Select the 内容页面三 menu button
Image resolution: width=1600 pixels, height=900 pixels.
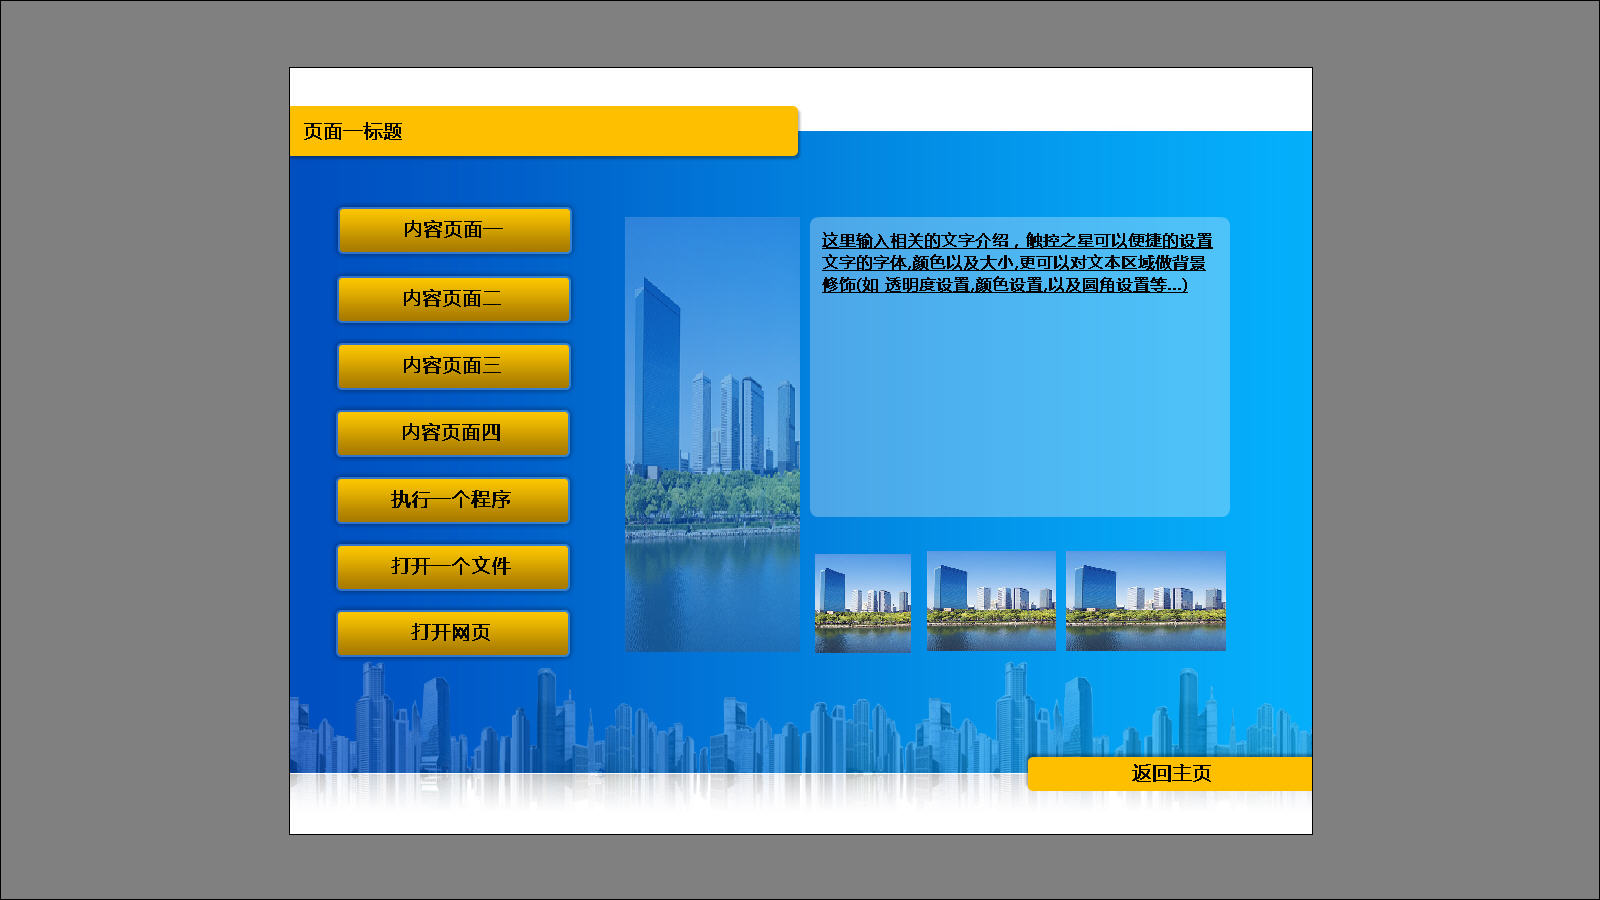click(x=454, y=366)
